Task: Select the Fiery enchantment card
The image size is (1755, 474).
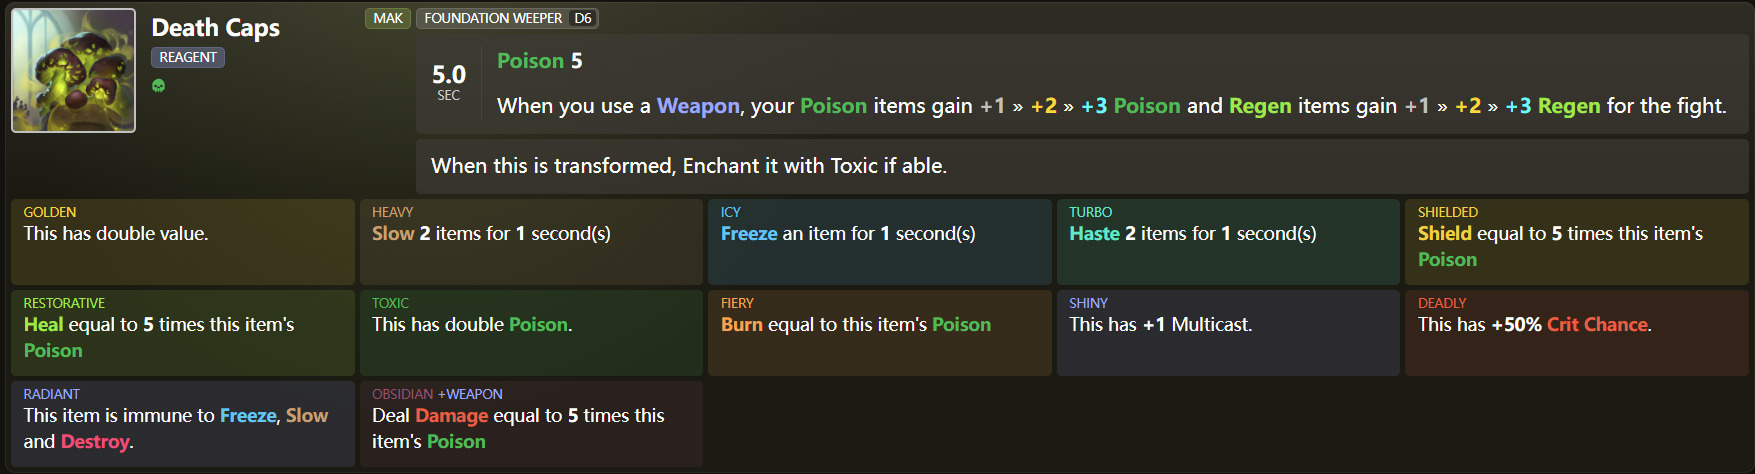Action: tap(879, 332)
